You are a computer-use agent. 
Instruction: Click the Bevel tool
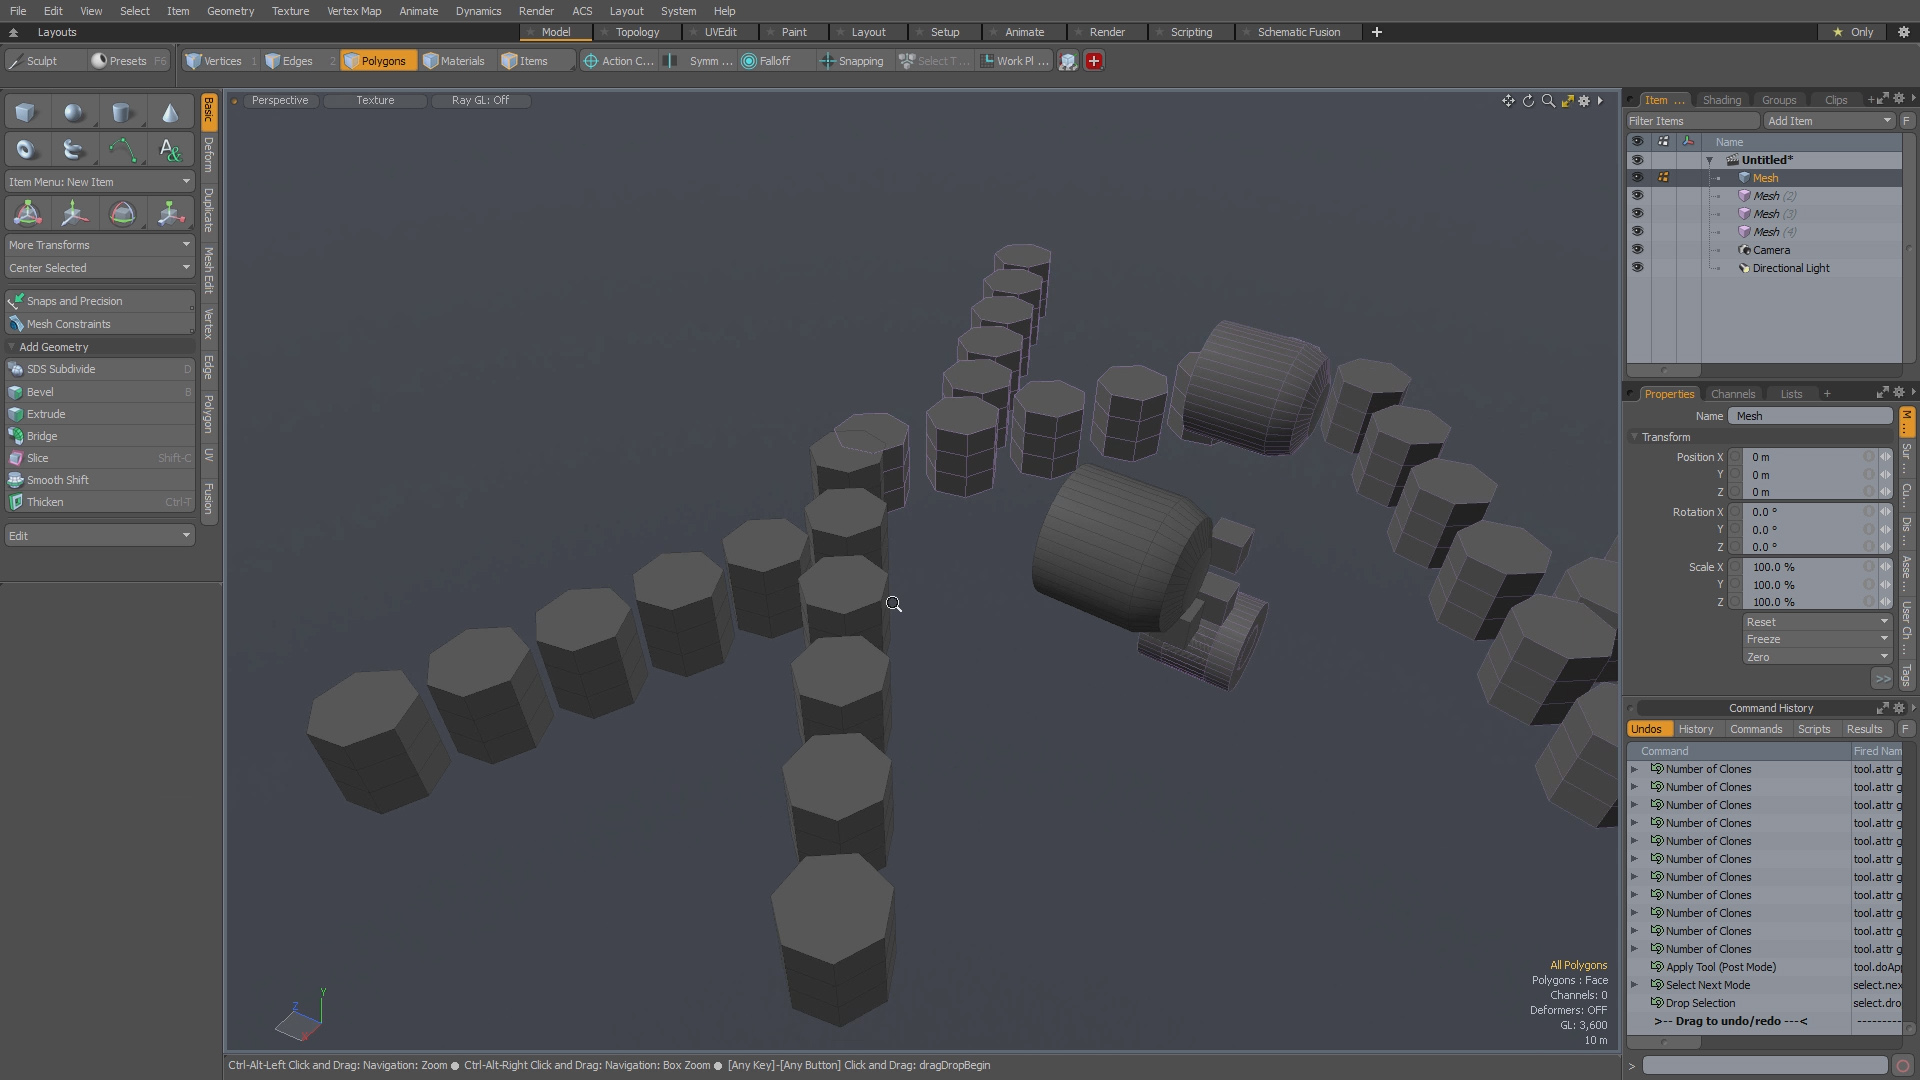point(40,392)
